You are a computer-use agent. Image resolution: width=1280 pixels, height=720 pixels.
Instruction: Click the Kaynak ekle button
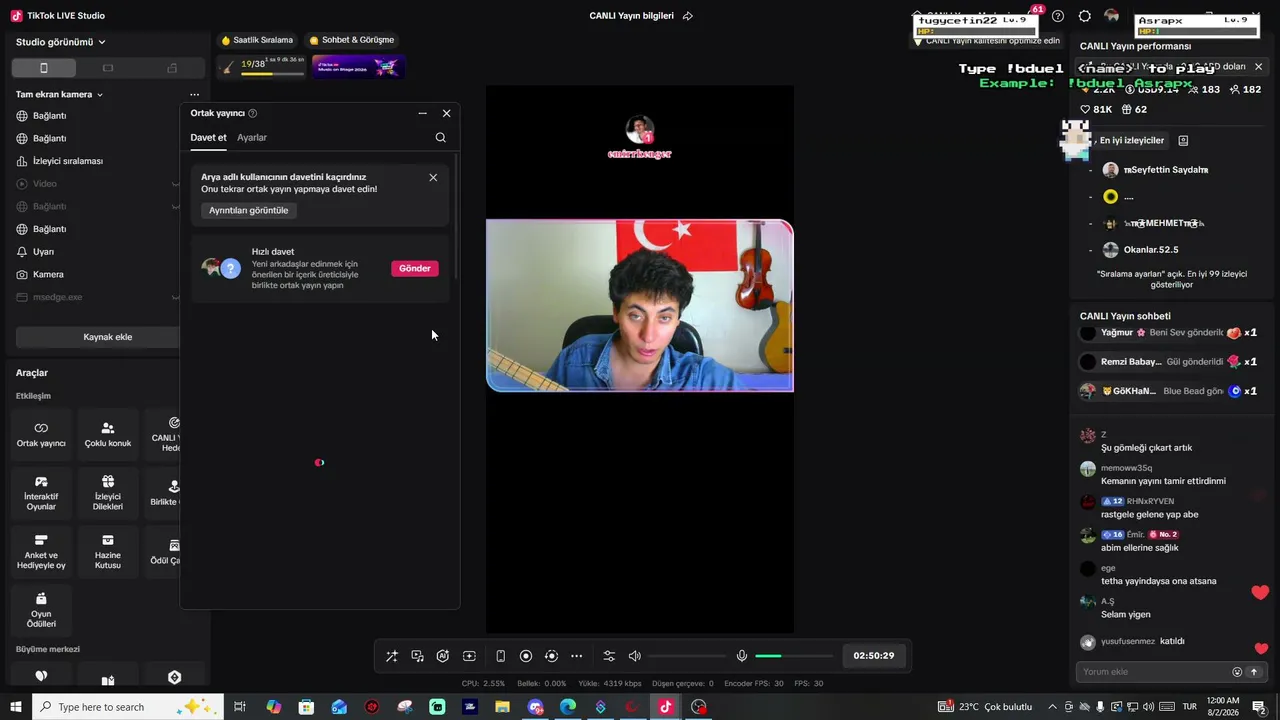coord(108,337)
